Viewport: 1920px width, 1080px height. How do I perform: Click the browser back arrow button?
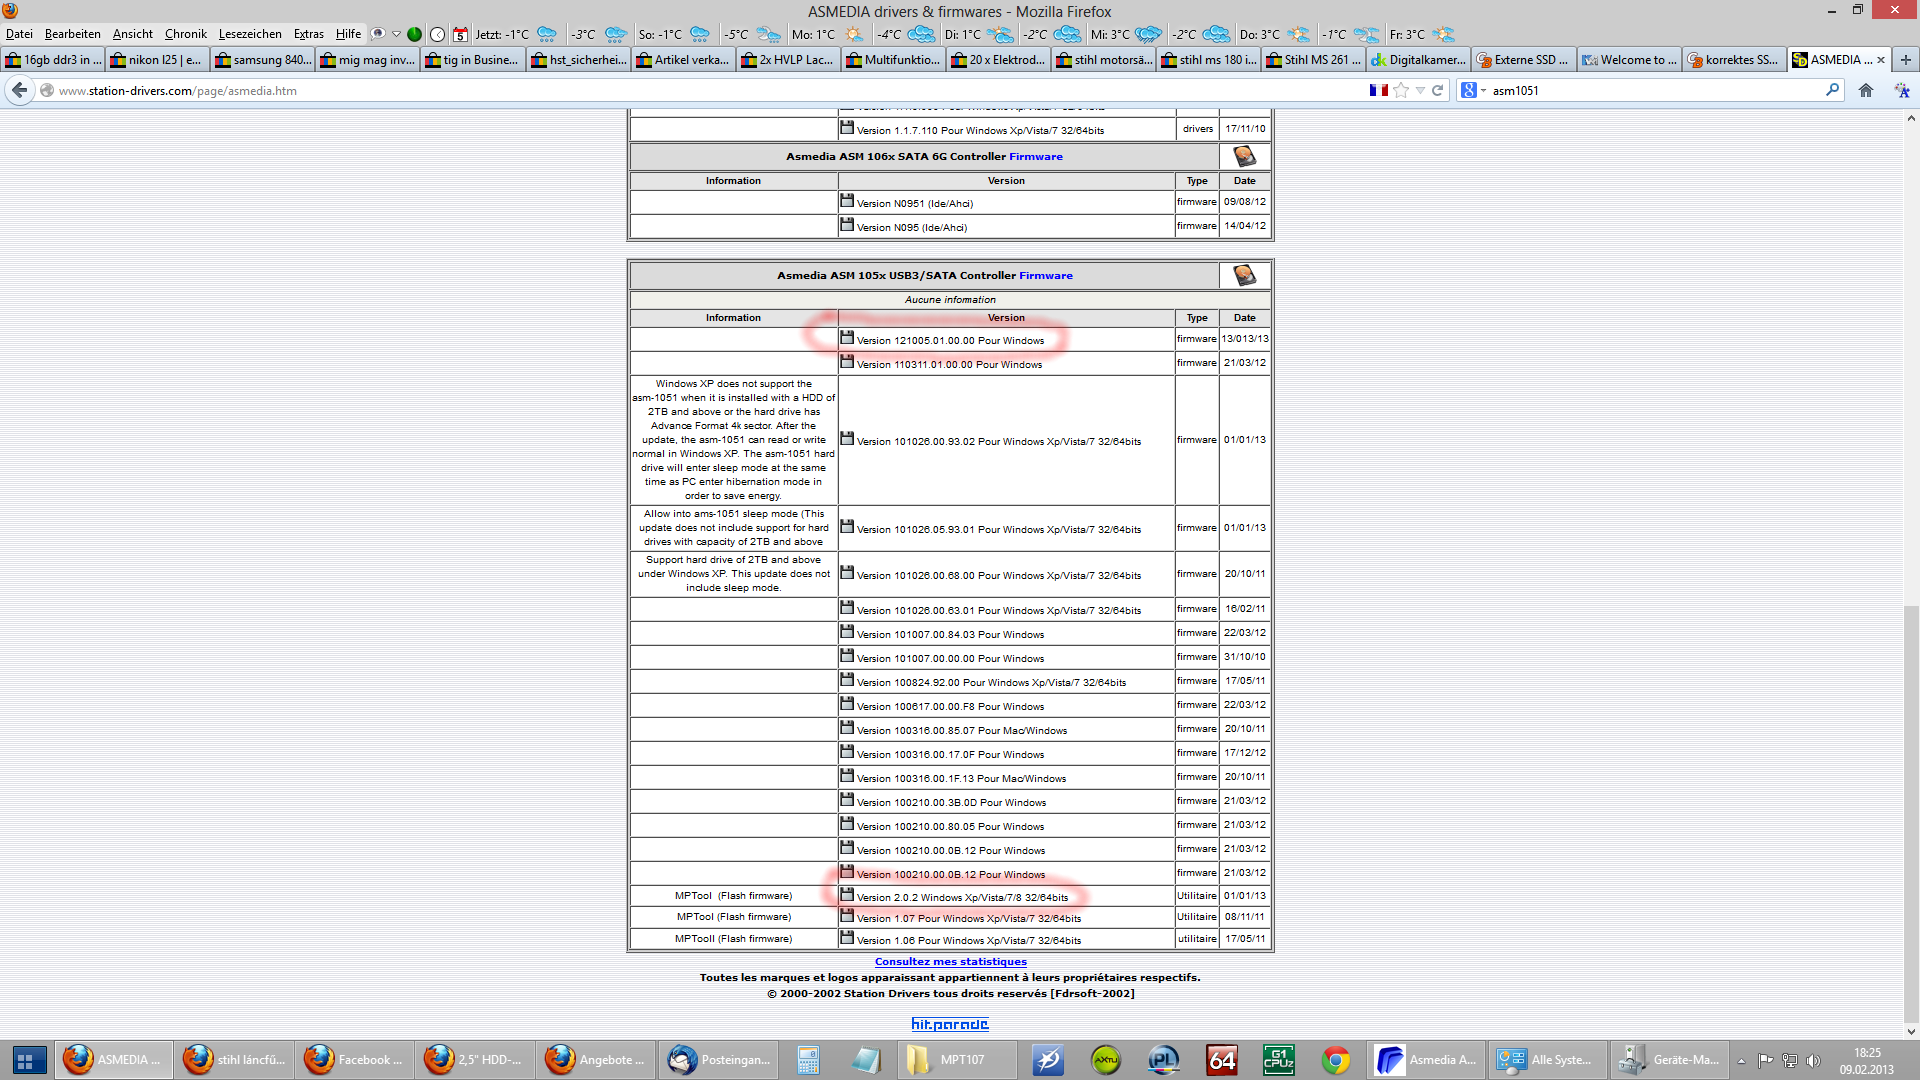coord(19,90)
